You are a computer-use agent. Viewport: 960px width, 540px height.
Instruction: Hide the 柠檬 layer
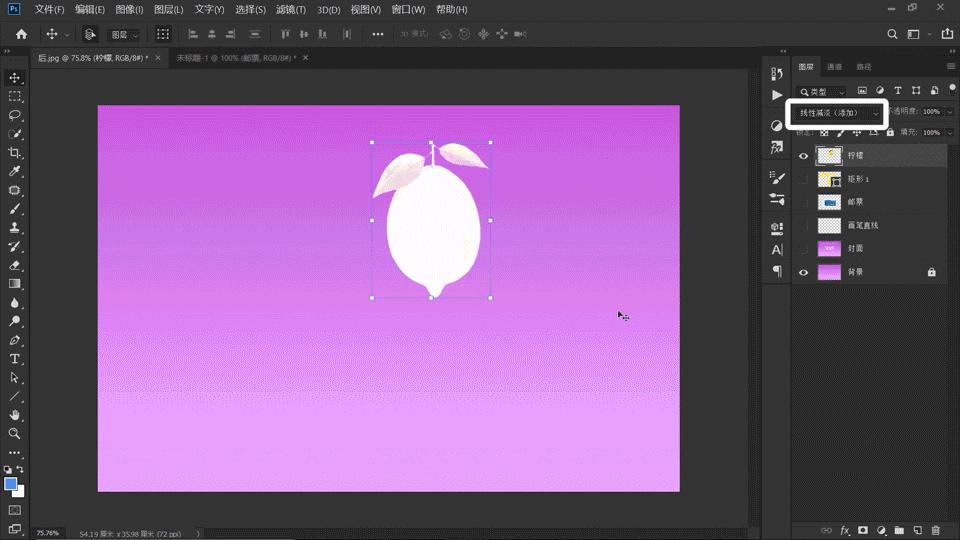[x=803, y=156]
